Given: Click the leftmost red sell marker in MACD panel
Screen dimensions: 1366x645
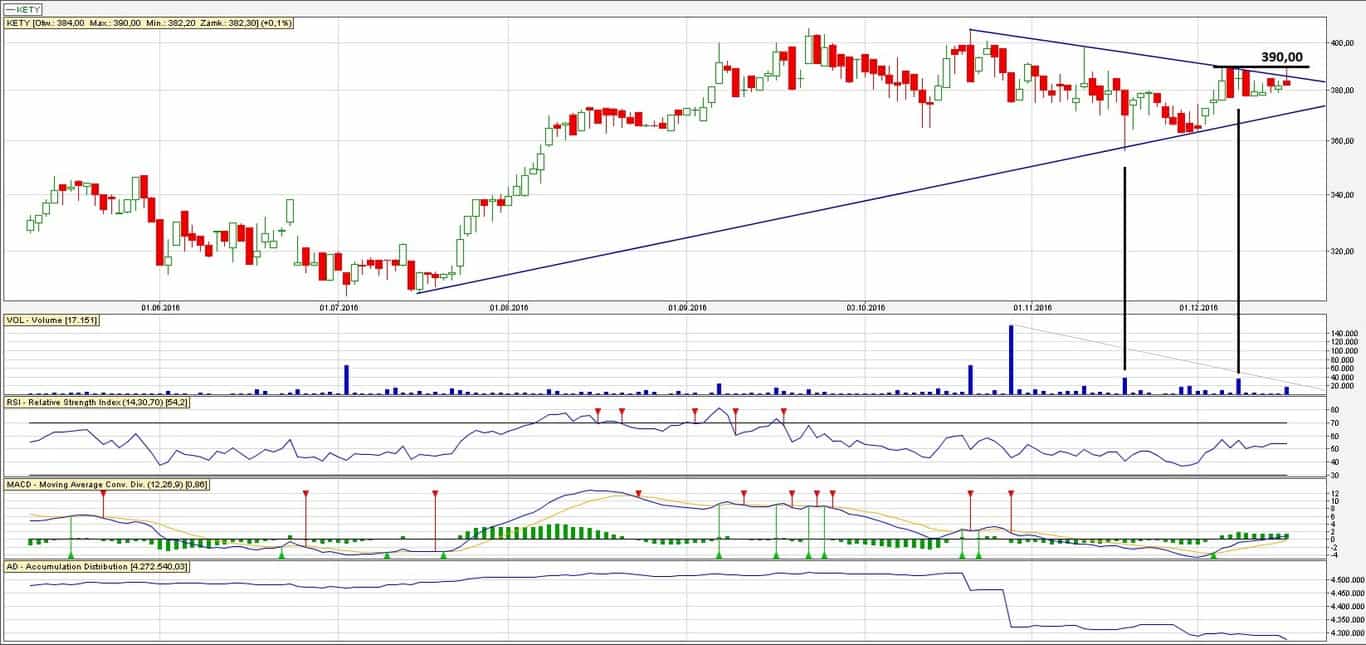Looking at the screenshot, I should (102, 493).
